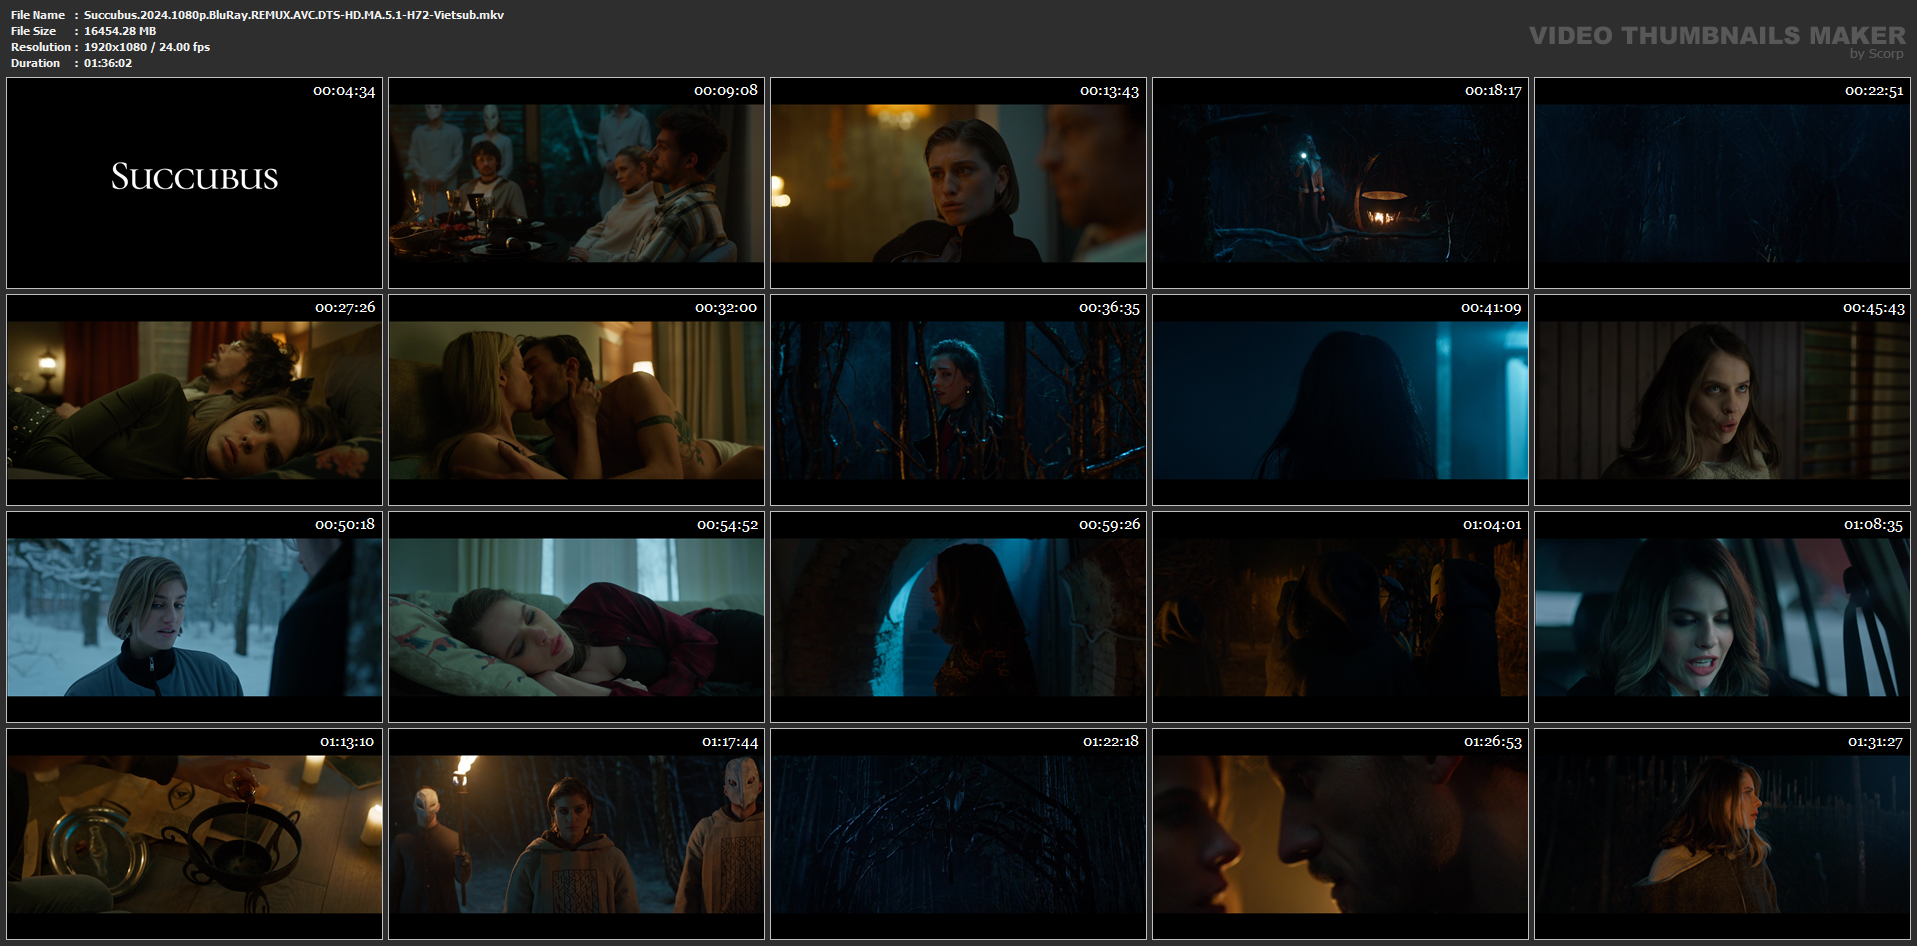
Task: Select the snowy scene thumbnail at 00:50:18
Action: click(194, 617)
